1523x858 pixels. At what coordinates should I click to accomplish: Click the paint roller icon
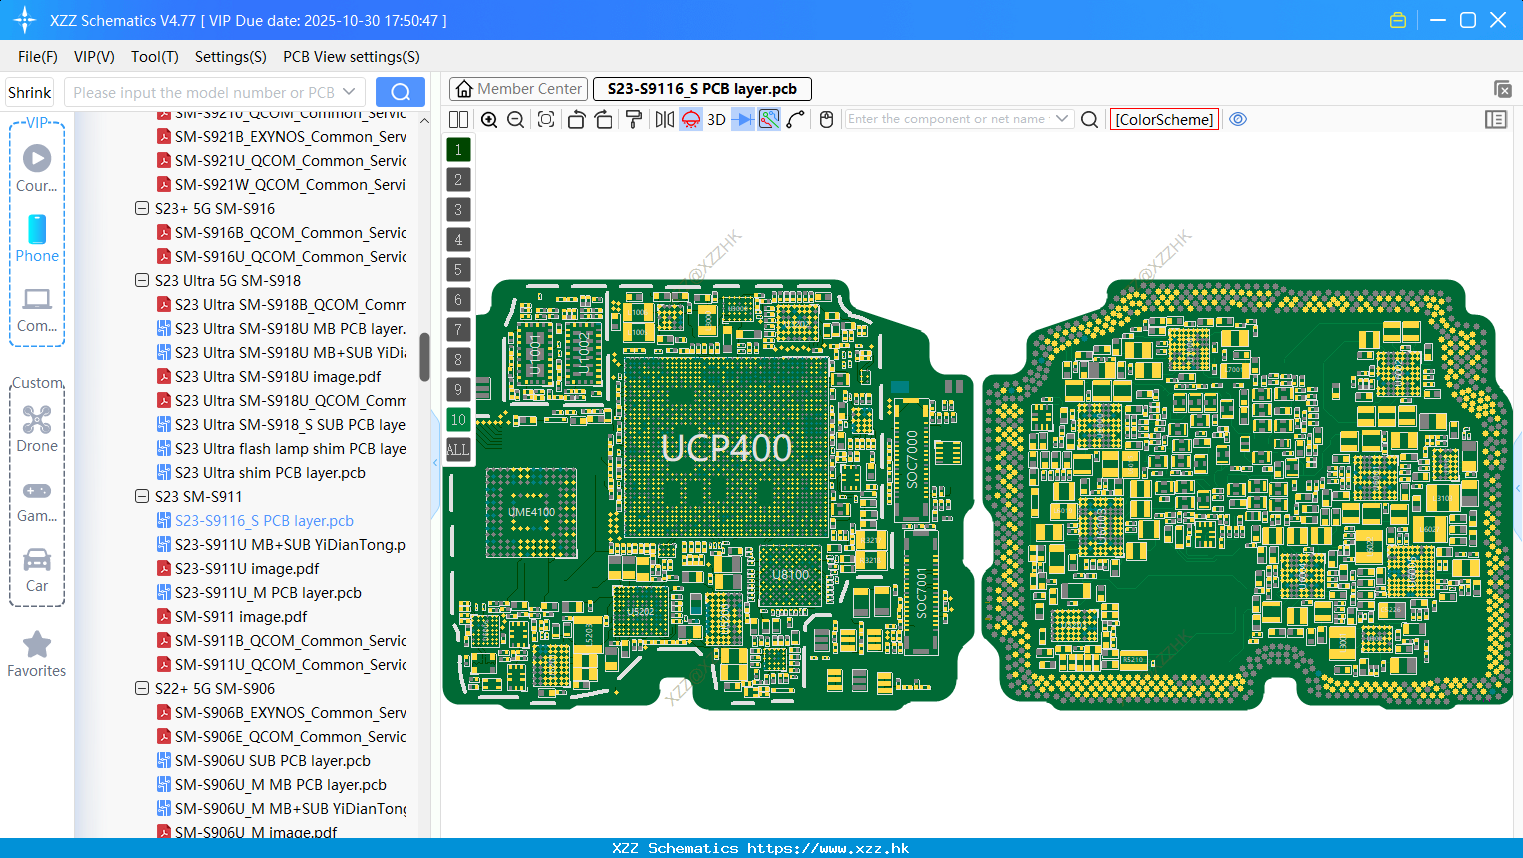pyautogui.click(x=633, y=119)
